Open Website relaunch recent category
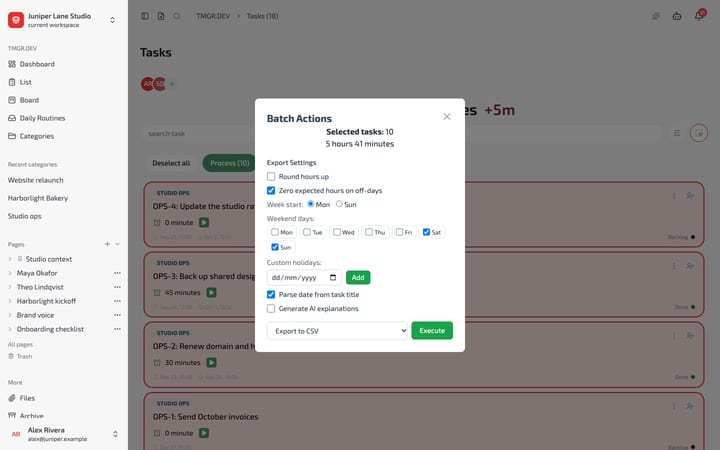Viewport: 720px width, 450px height. [x=36, y=180]
